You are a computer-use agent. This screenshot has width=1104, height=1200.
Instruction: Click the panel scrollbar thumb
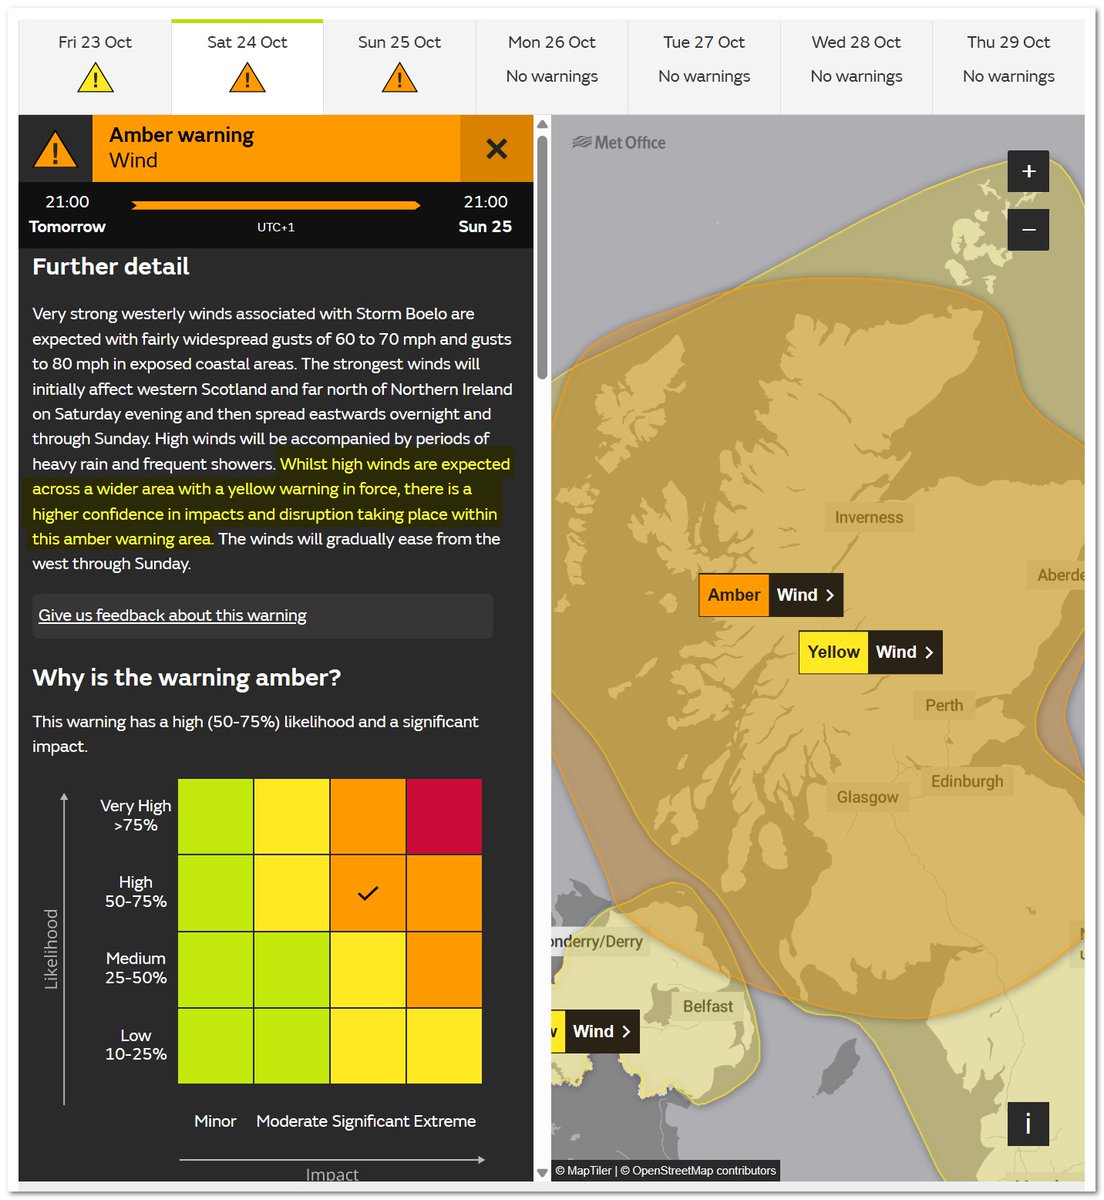point(542,257)
